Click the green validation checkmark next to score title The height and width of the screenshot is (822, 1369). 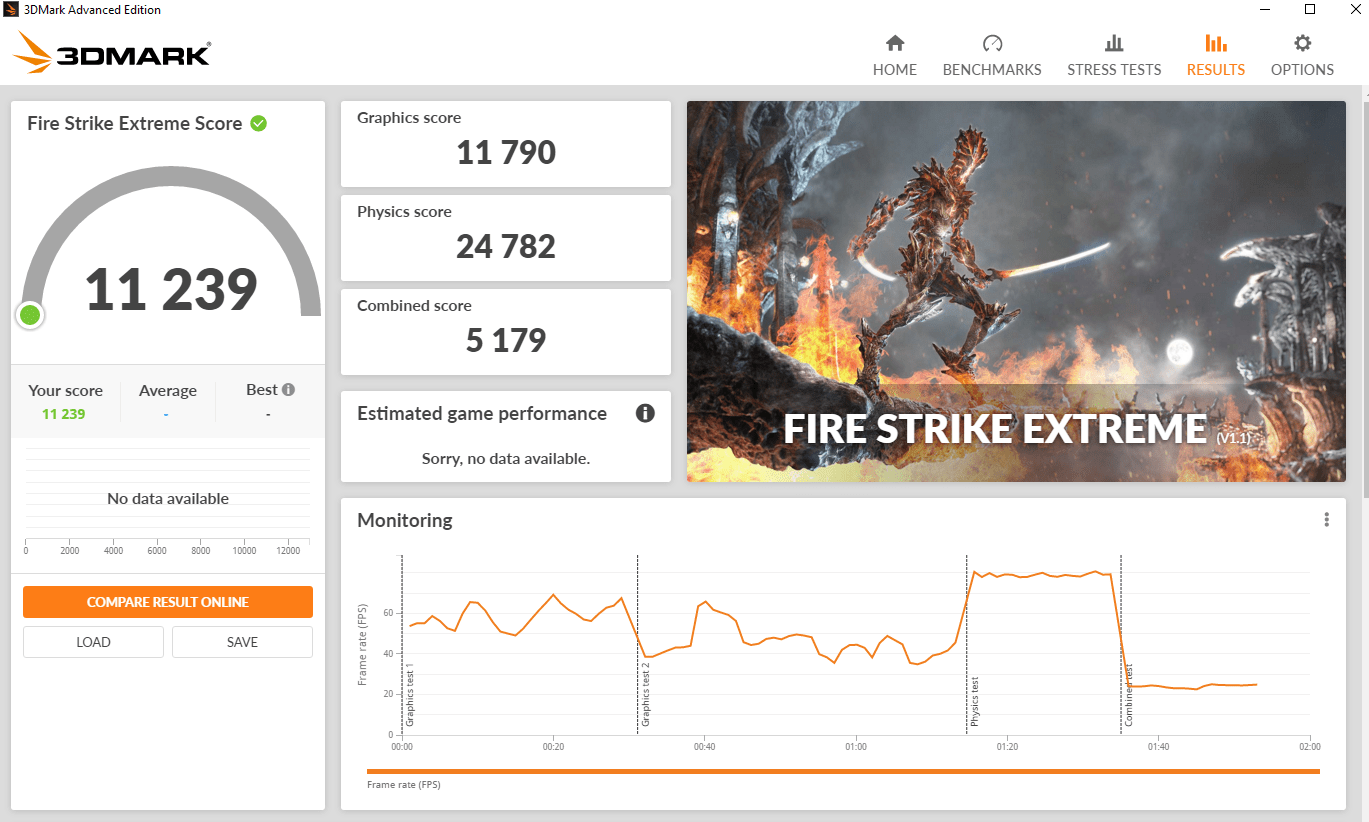(258, 123)
